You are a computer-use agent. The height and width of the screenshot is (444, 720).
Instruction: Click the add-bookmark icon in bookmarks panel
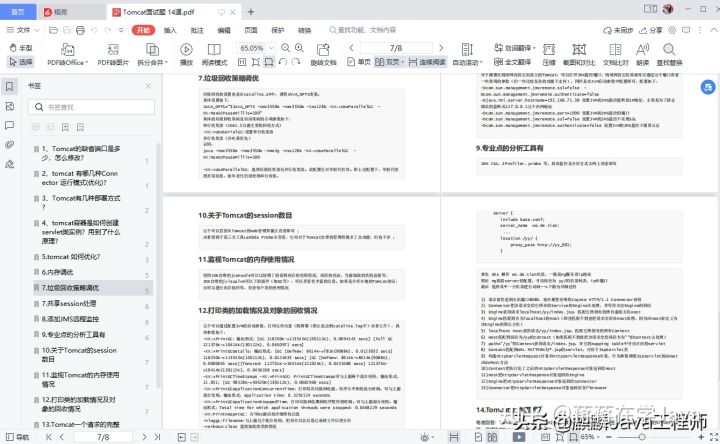tap(66, 127)
